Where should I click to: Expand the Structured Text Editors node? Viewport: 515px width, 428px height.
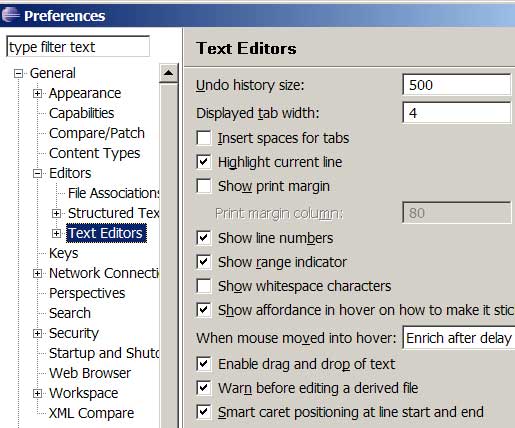(56, 213)
